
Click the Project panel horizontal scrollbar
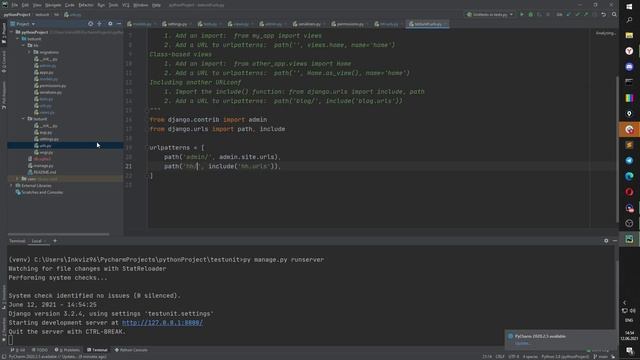click(58, 234)
